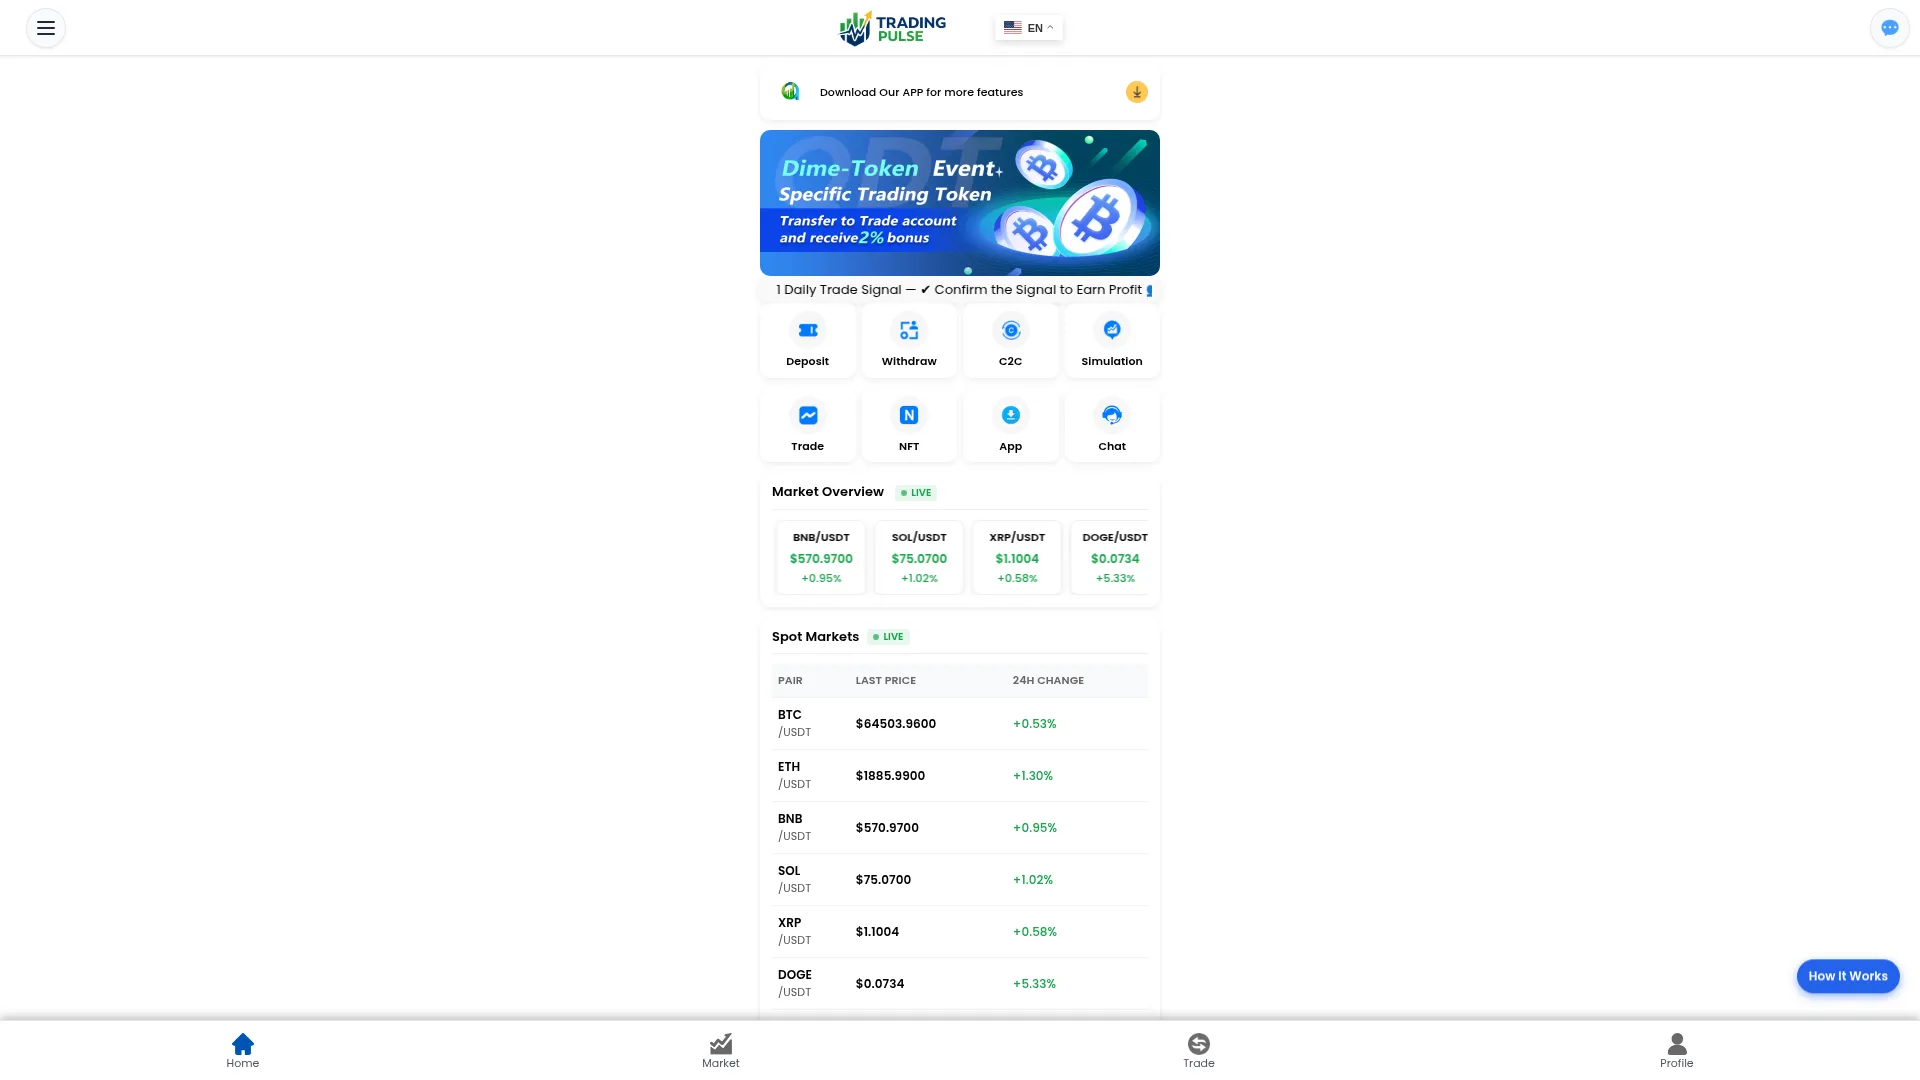Go to the Home tab
1920x1080 pixels.
242,1051
